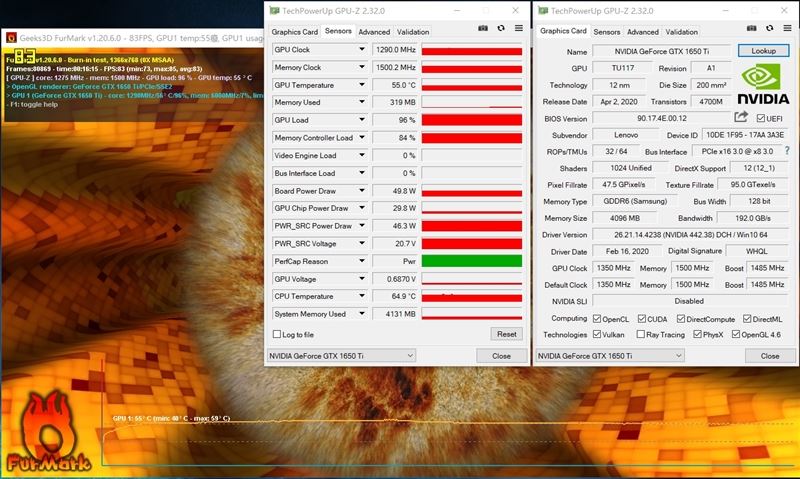Screen dimensions: 800x479
Task: Toggle Log to file checkbox
Action: pyautogui.click(x=277, y=334)
